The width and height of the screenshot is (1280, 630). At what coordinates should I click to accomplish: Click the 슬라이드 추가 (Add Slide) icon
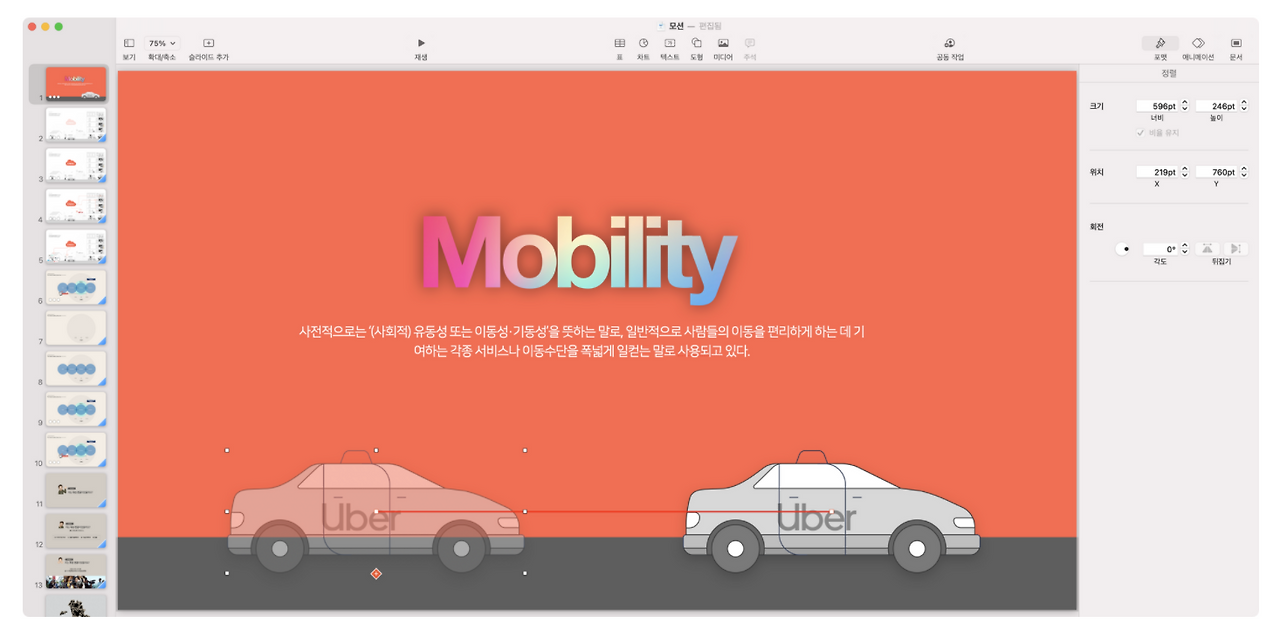point(208,43)
